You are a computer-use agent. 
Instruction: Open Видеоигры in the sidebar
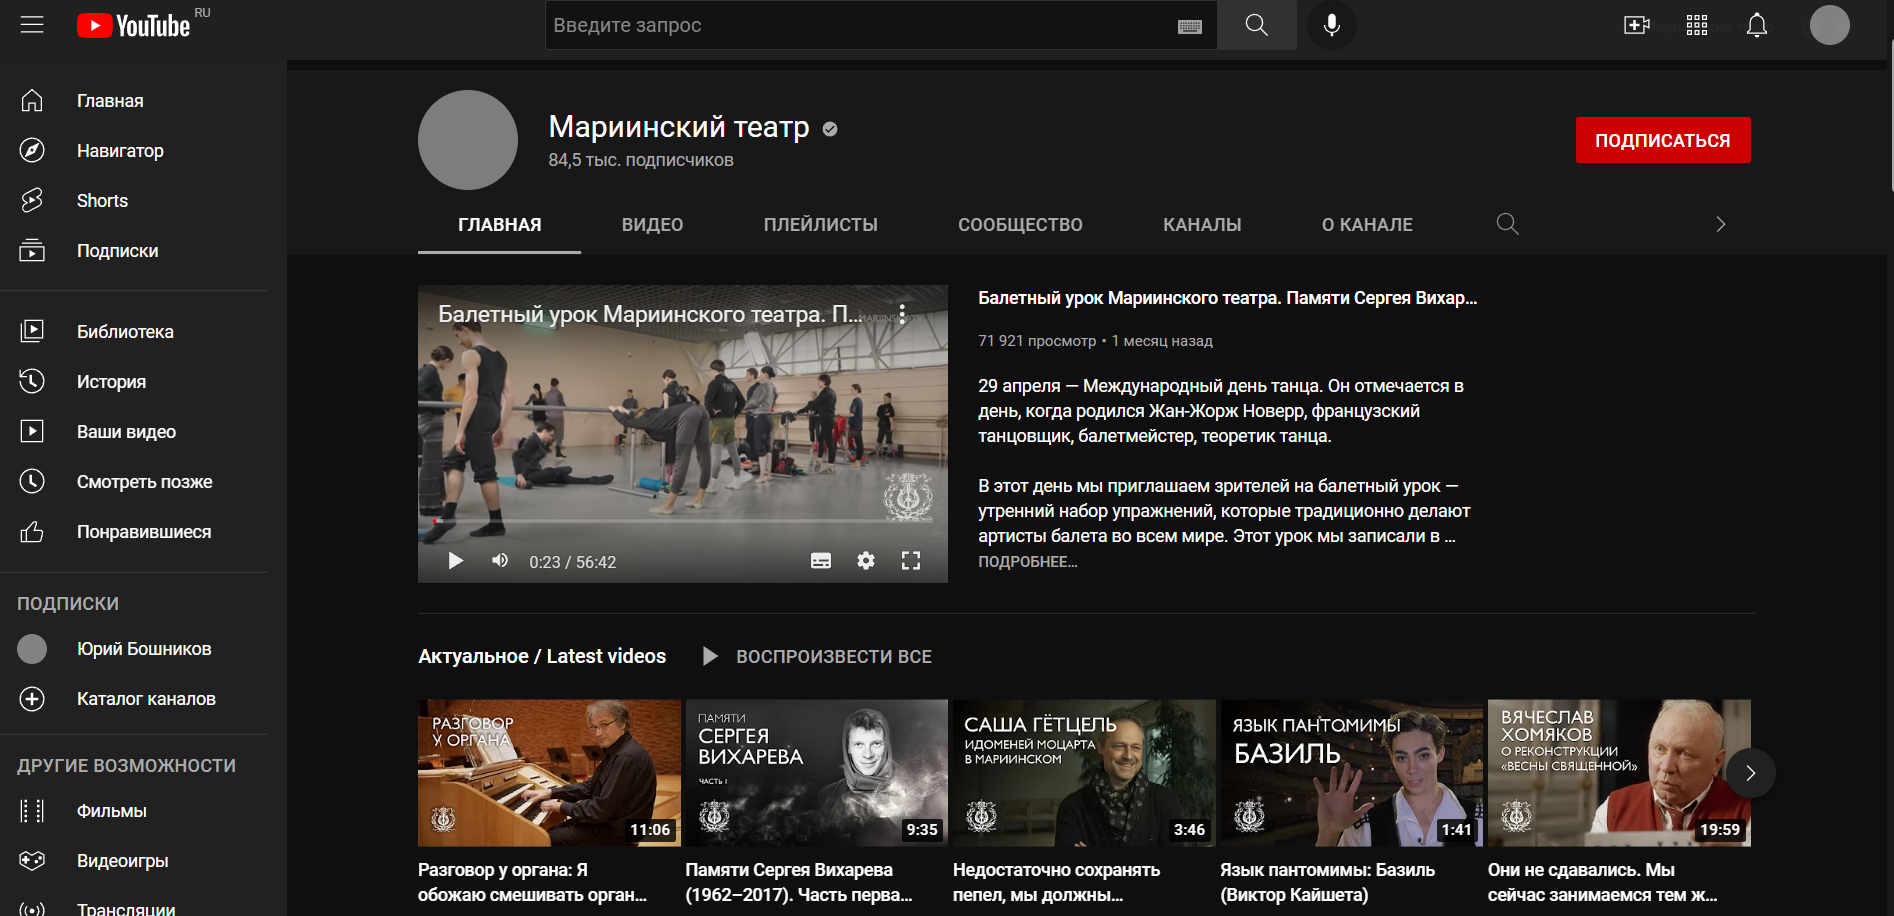(x=134, y=861)
